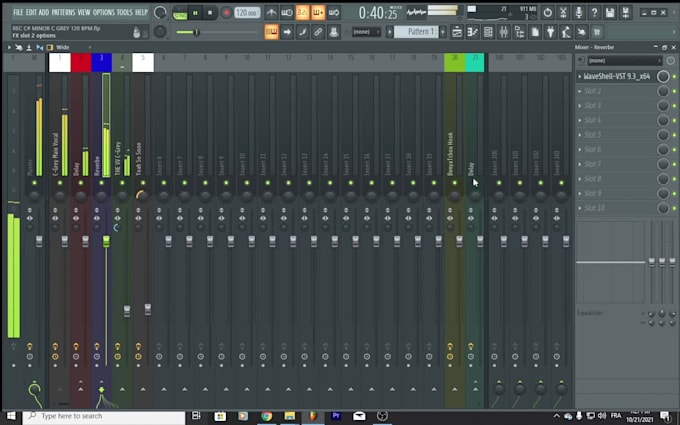Click the circular arrow undo icon

point(547,13)
